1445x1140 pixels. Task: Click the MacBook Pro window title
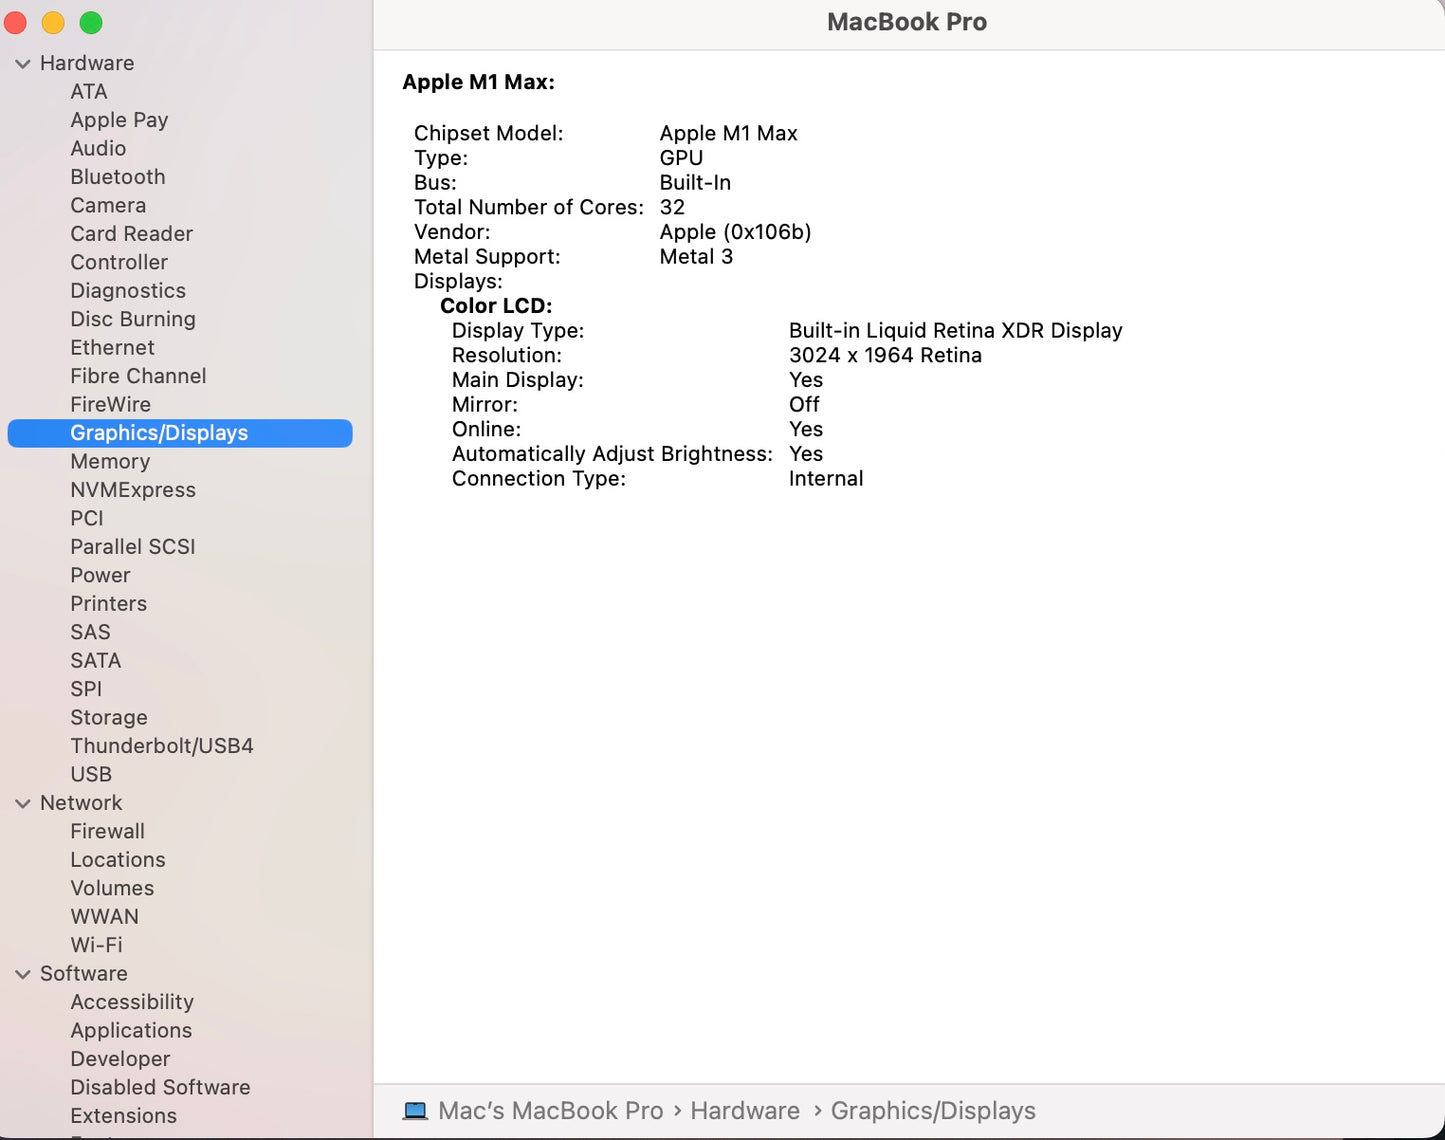[x=907, y=23]
